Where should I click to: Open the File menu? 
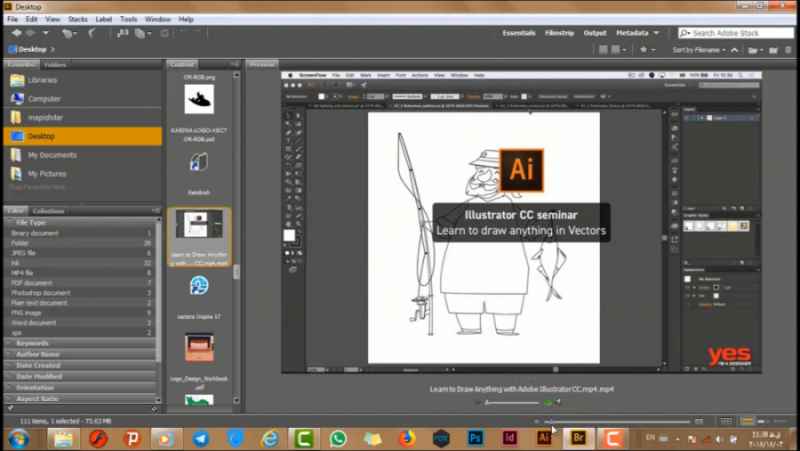point(13,19)
